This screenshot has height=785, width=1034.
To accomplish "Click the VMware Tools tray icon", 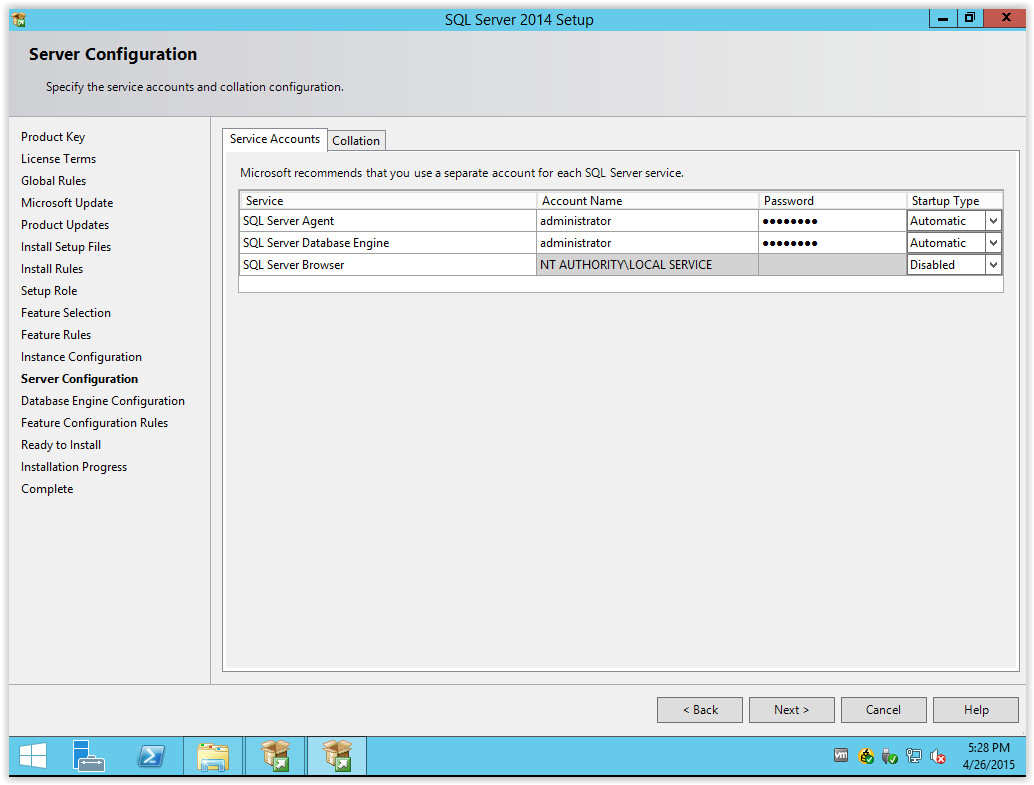I will pos(841,755).
